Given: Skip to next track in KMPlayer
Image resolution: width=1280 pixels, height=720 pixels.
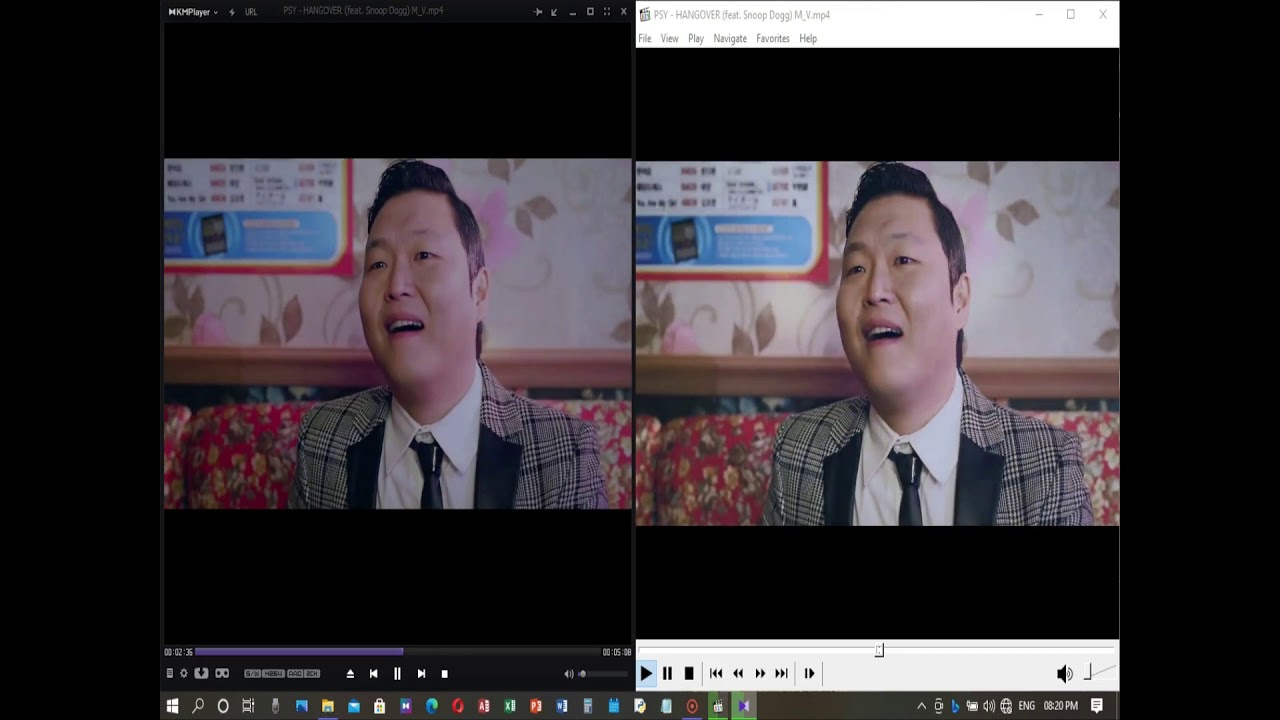Looking at the screenshot, I should click(421, 674).
